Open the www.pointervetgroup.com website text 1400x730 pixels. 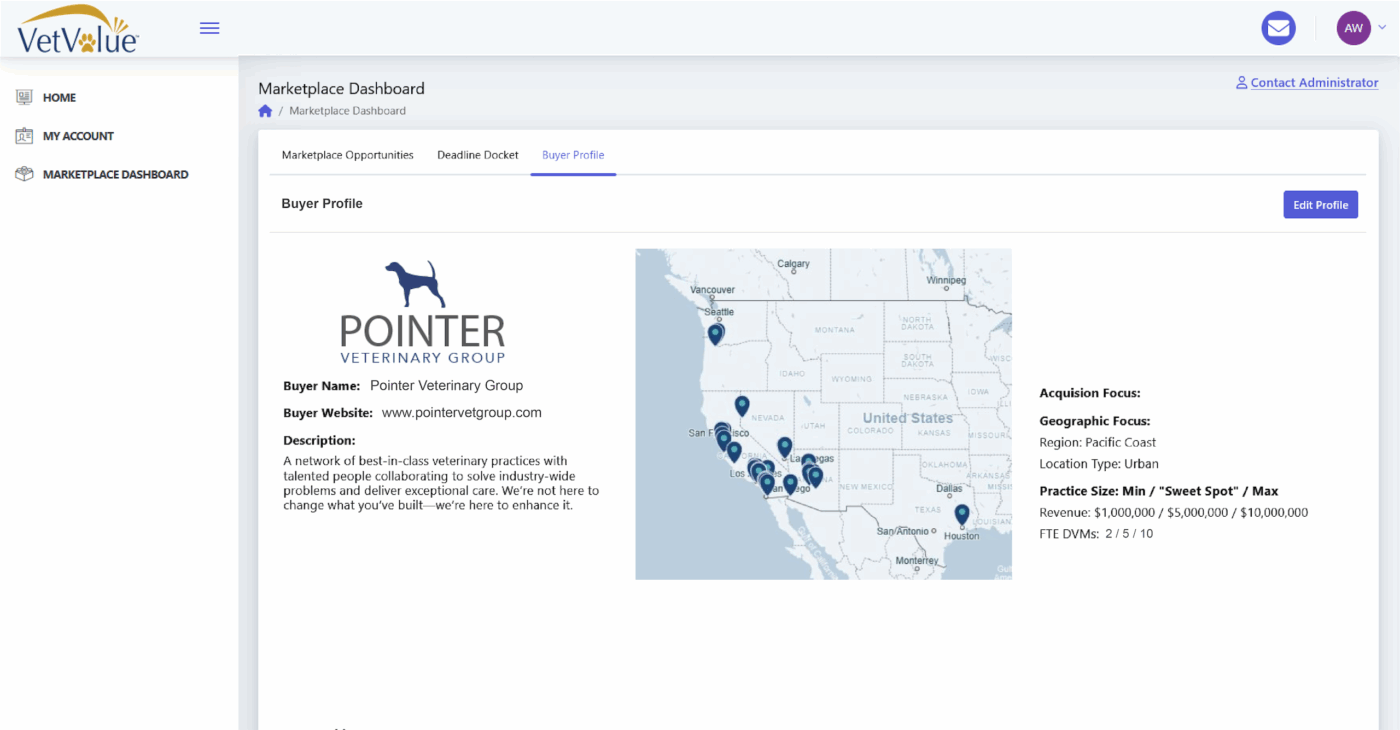coord(461,412)
